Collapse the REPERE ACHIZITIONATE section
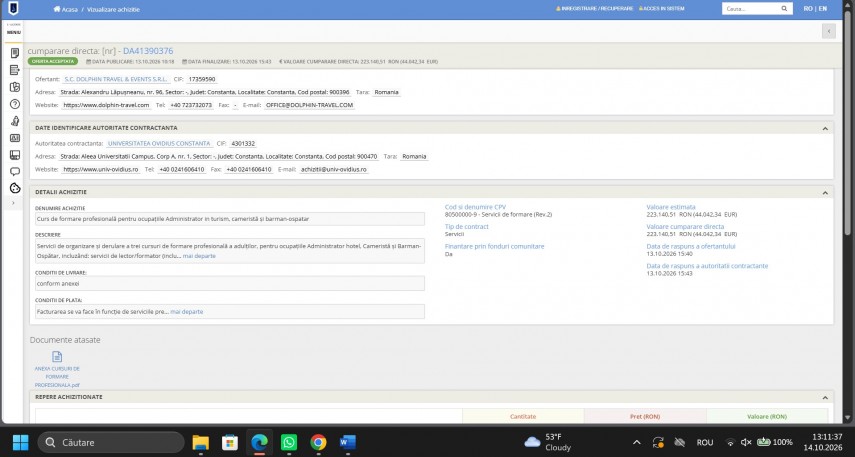 pyautogui.click(x=825, y=398)
